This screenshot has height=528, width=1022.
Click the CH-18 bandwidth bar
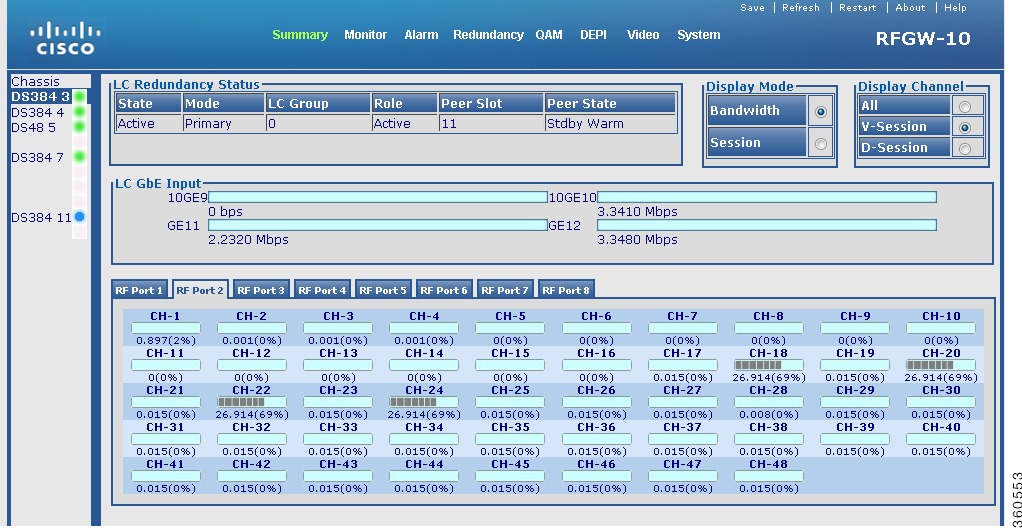[768, 365]
